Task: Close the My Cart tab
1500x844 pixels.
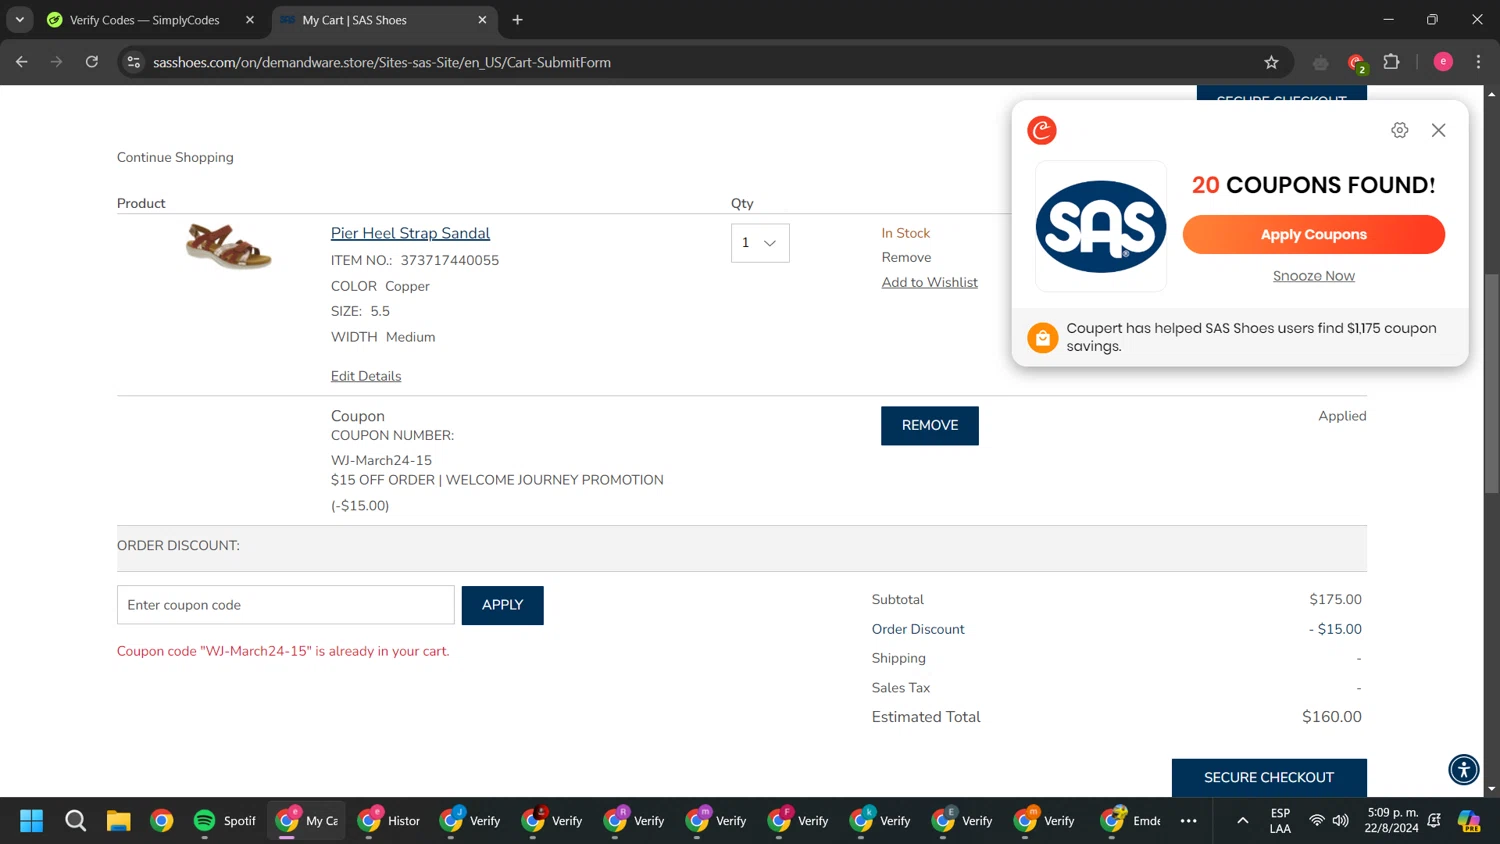Action: [x=482, y=20]
